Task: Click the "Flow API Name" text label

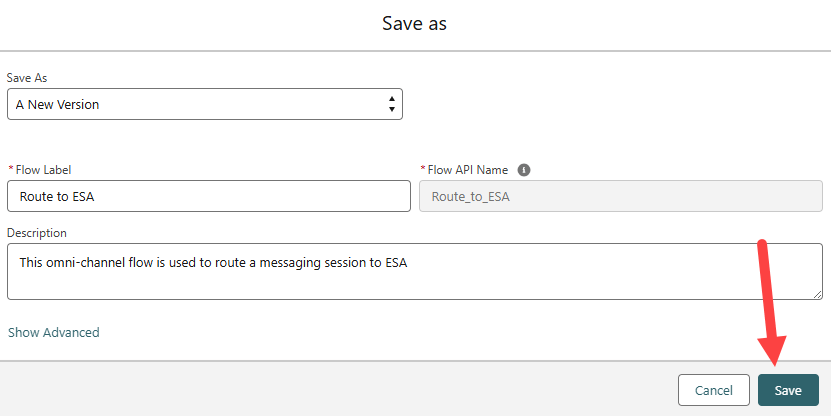Action: point(469,170)
